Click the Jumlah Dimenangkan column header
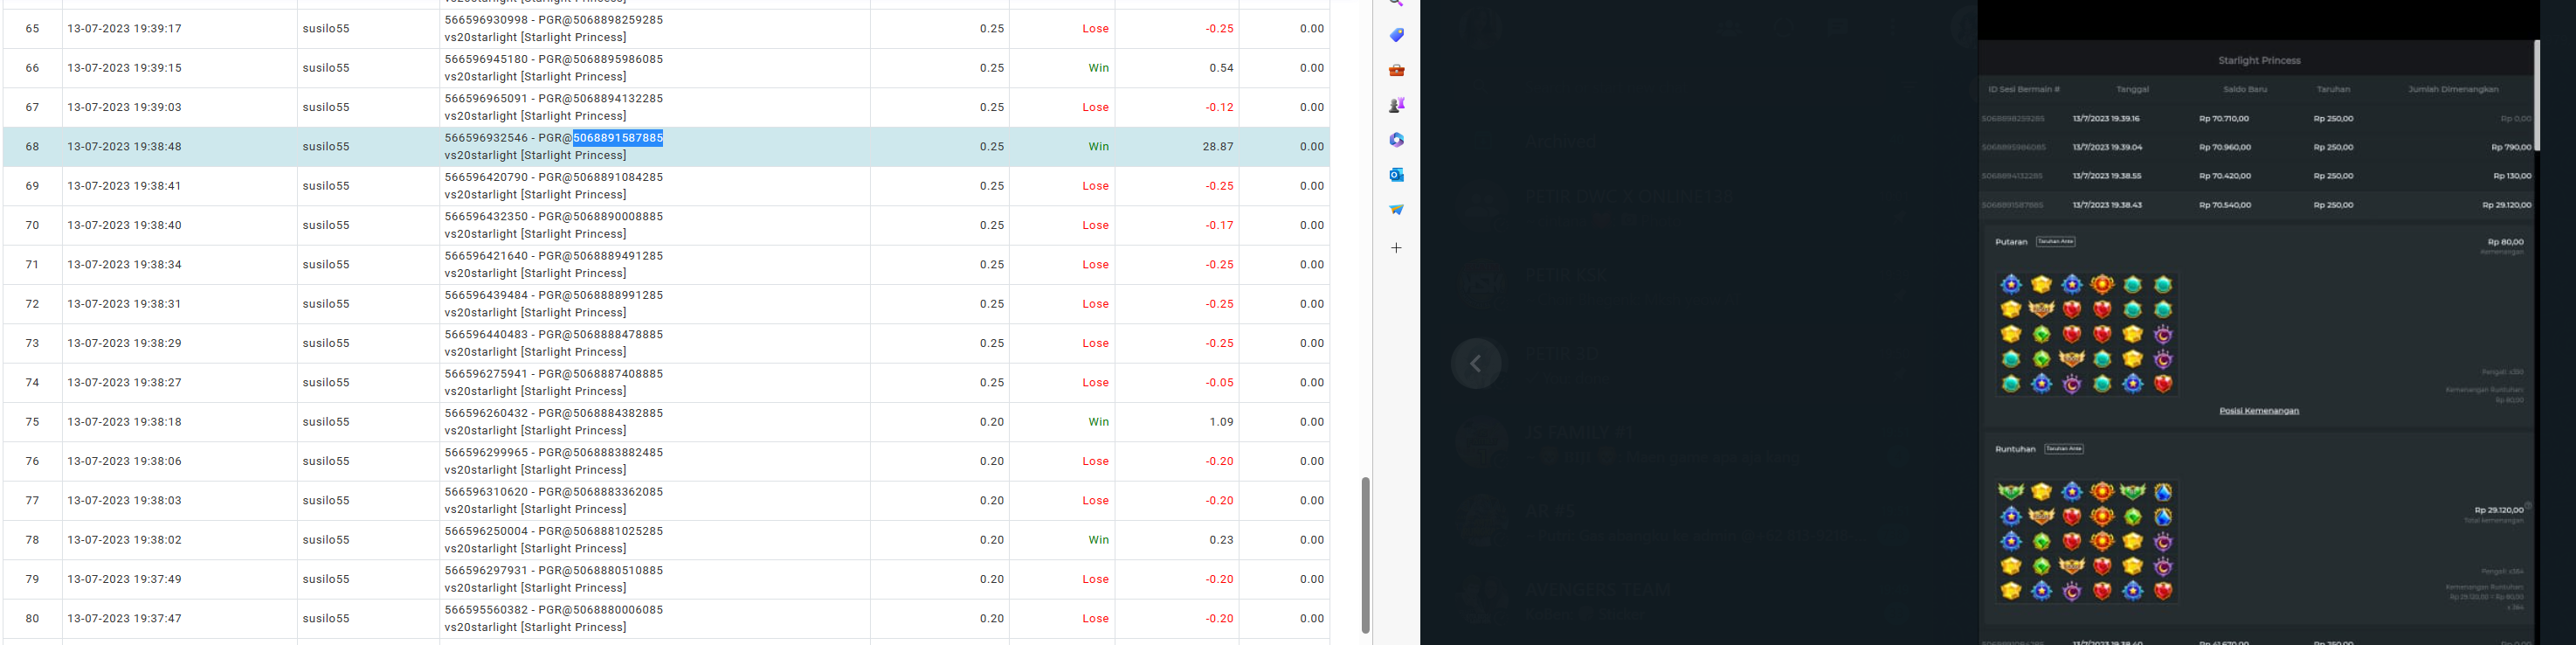 [x=2453, y=90]
